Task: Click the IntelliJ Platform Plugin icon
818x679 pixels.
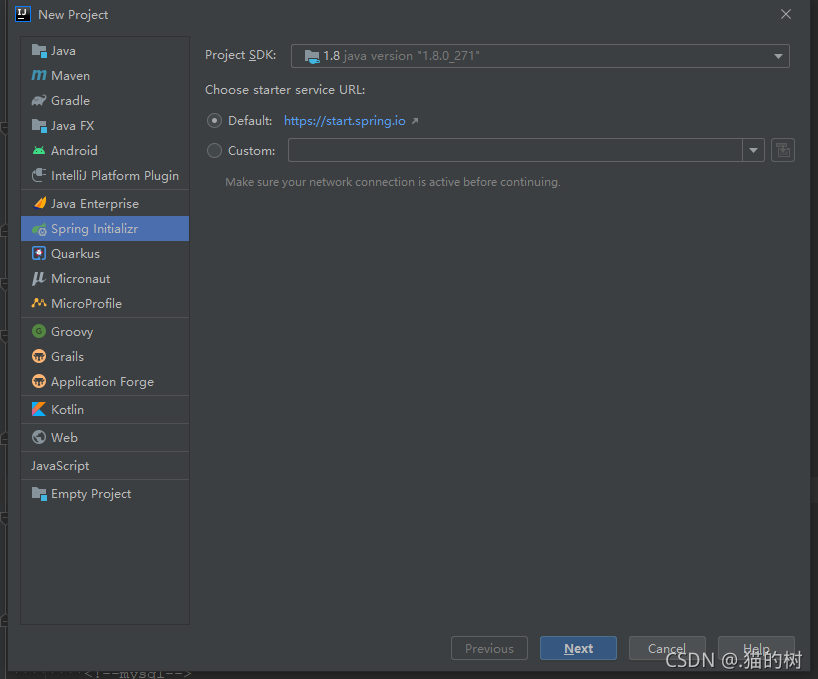Action: pos(39,175)
